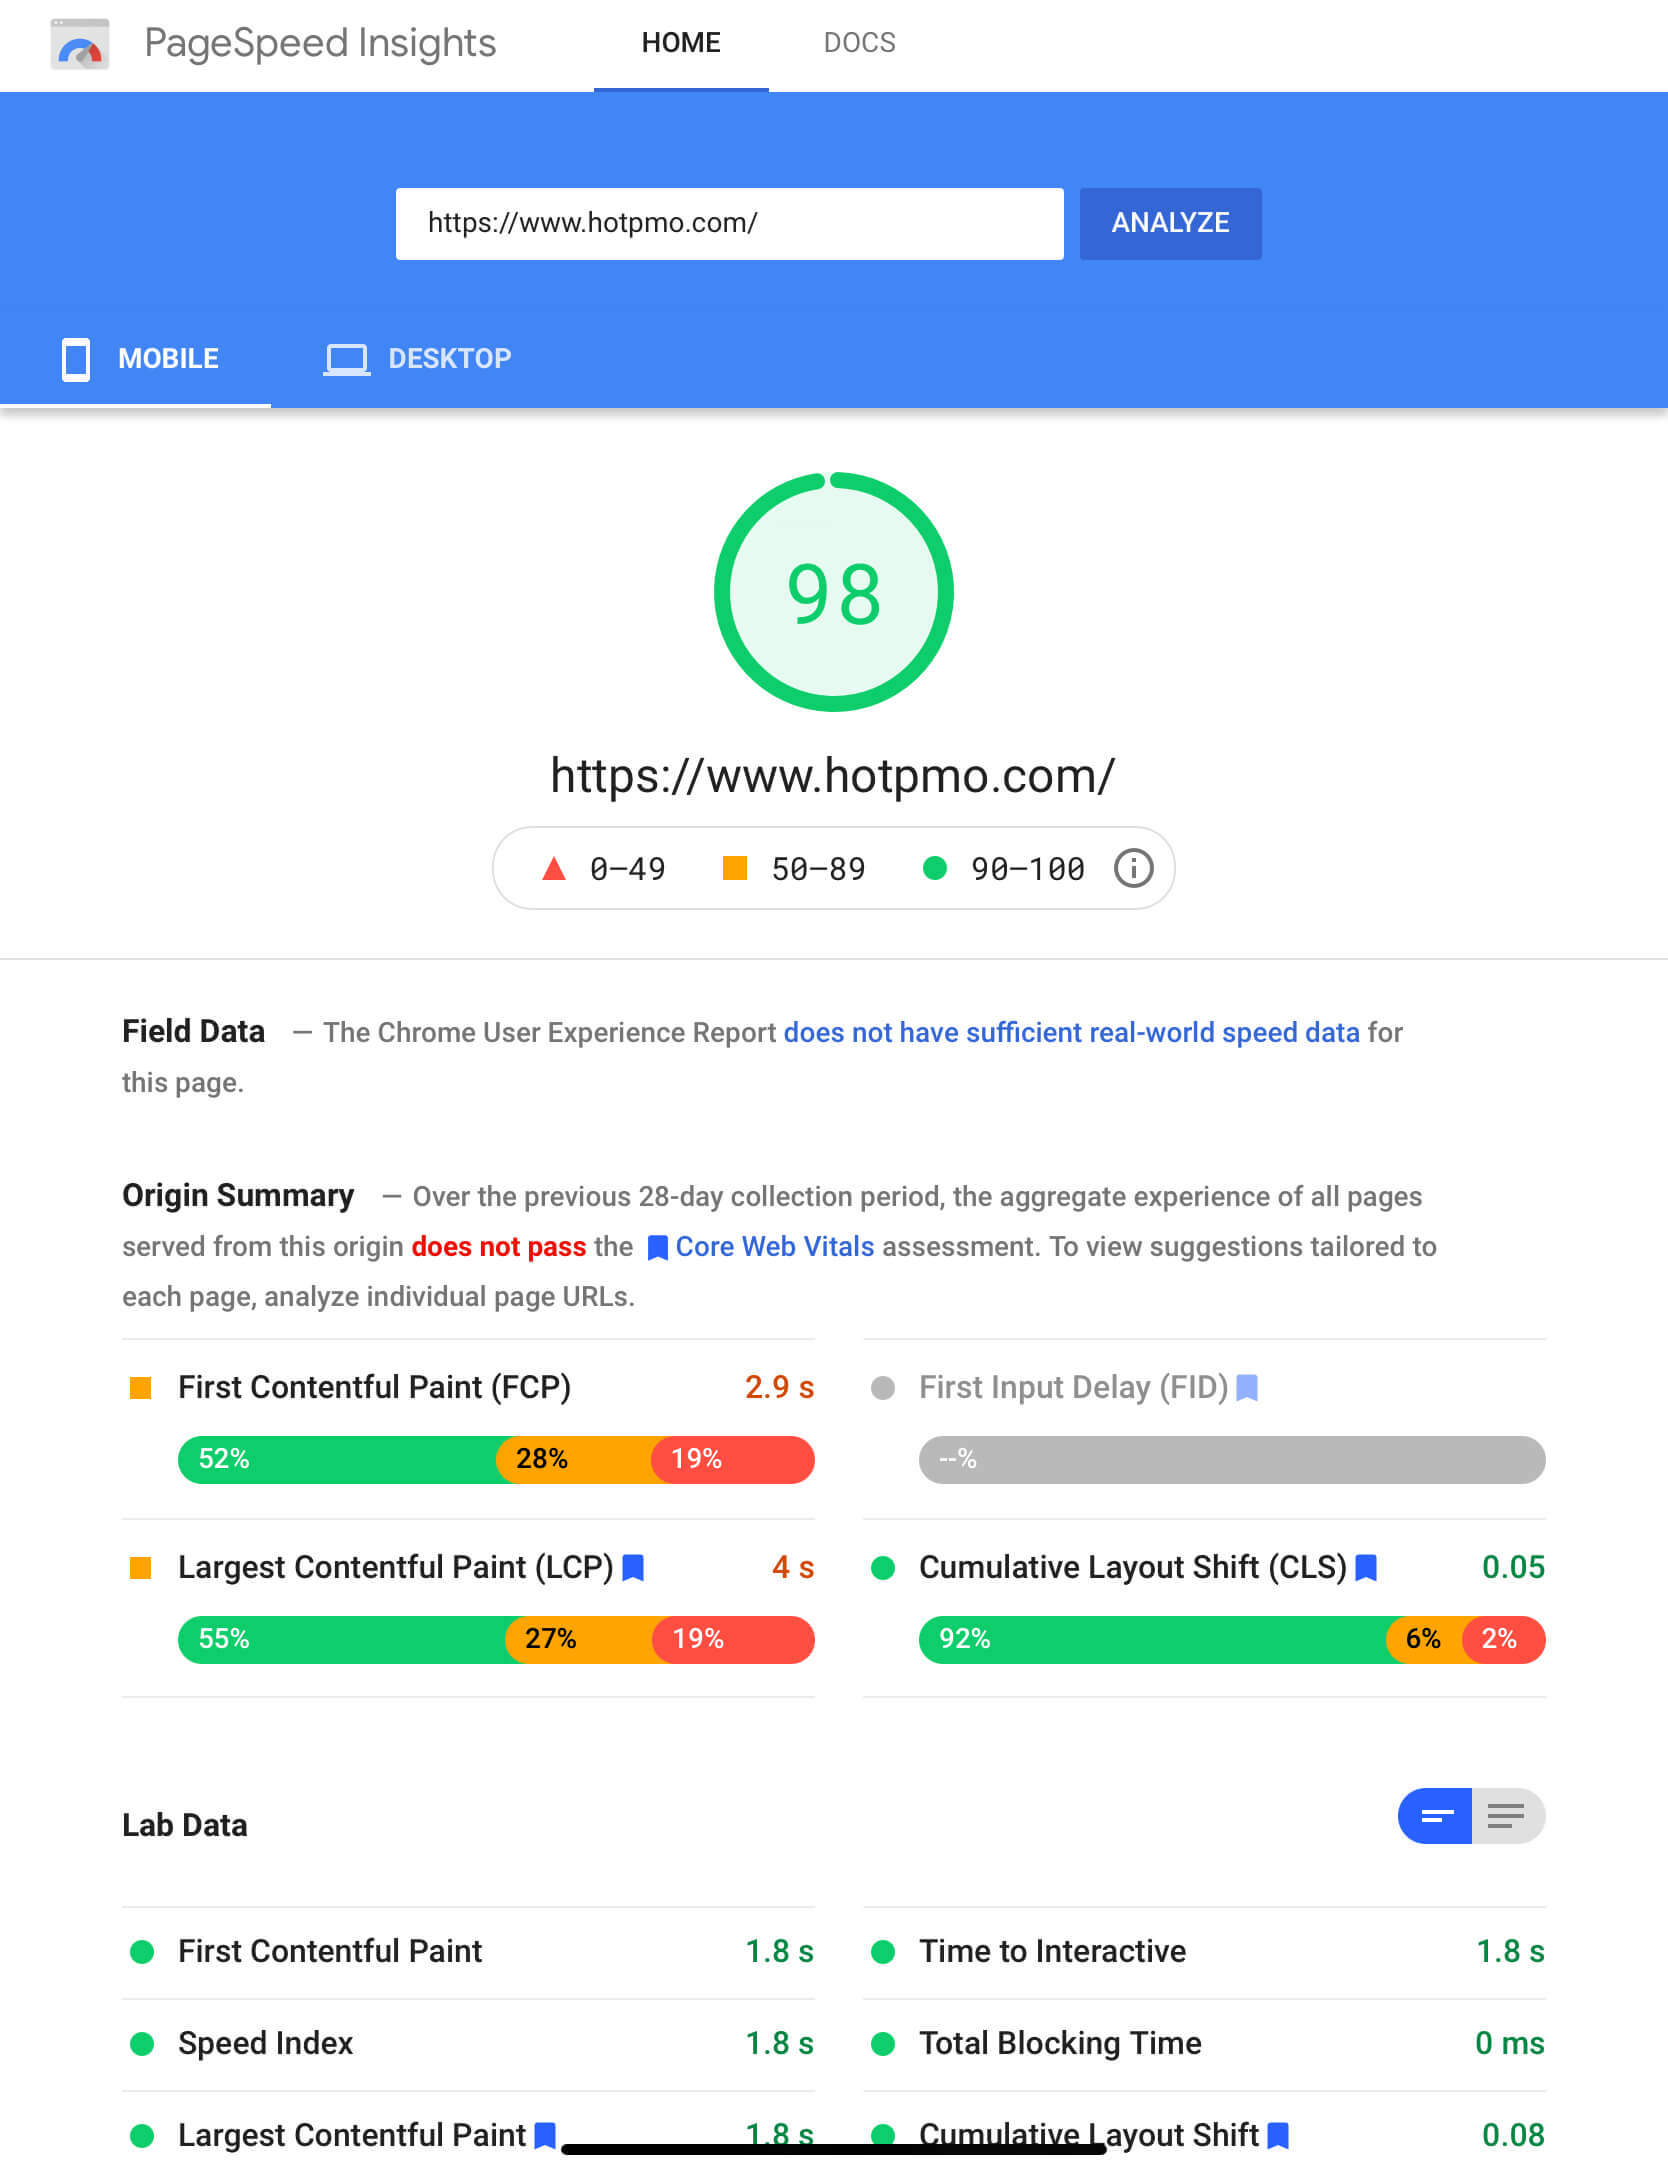Click the PageSpeed Insights logo icon
Viewport: 1668px width, 2170px height.
tap(80, 44)
